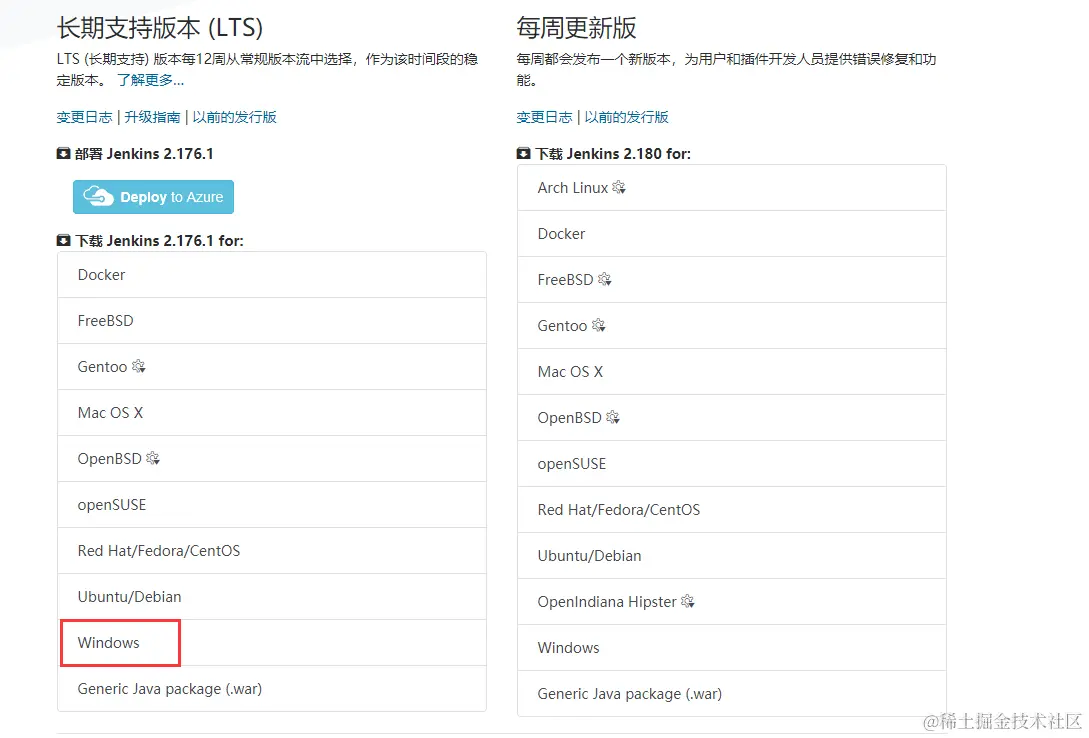1089x738 pixels.
Task: Click download icon beside 下载 Jenkins 2.180 for
Action: click(523, 153)
